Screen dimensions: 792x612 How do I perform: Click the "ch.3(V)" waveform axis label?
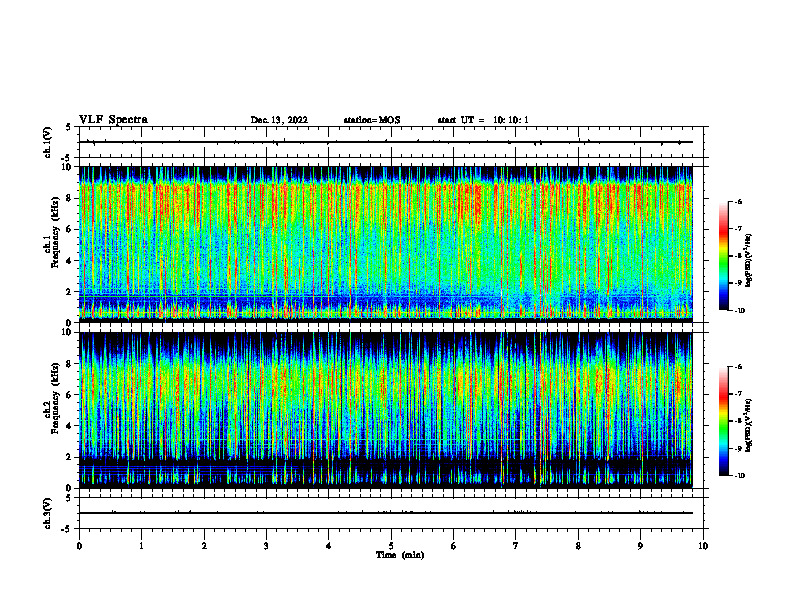48,513
